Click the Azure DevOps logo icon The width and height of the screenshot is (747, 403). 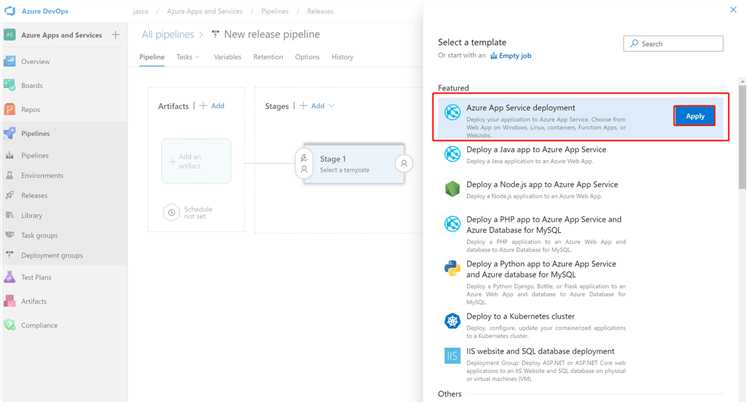(10, 10)
